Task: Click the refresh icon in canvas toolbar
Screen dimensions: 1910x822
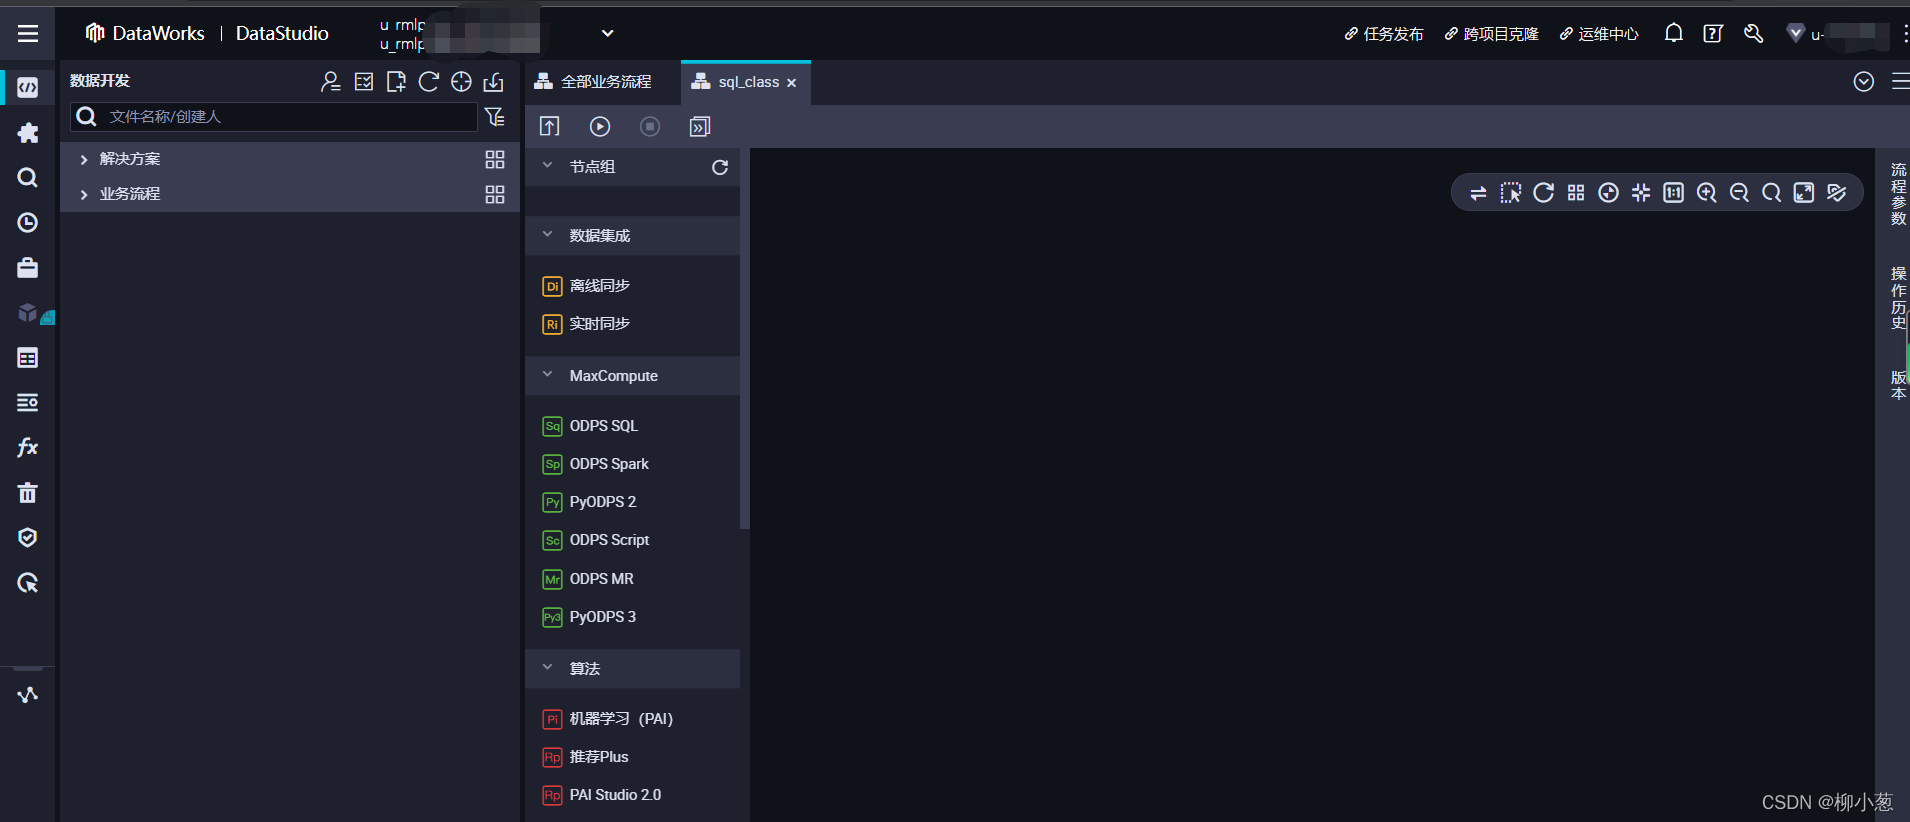Action: 1543,193
